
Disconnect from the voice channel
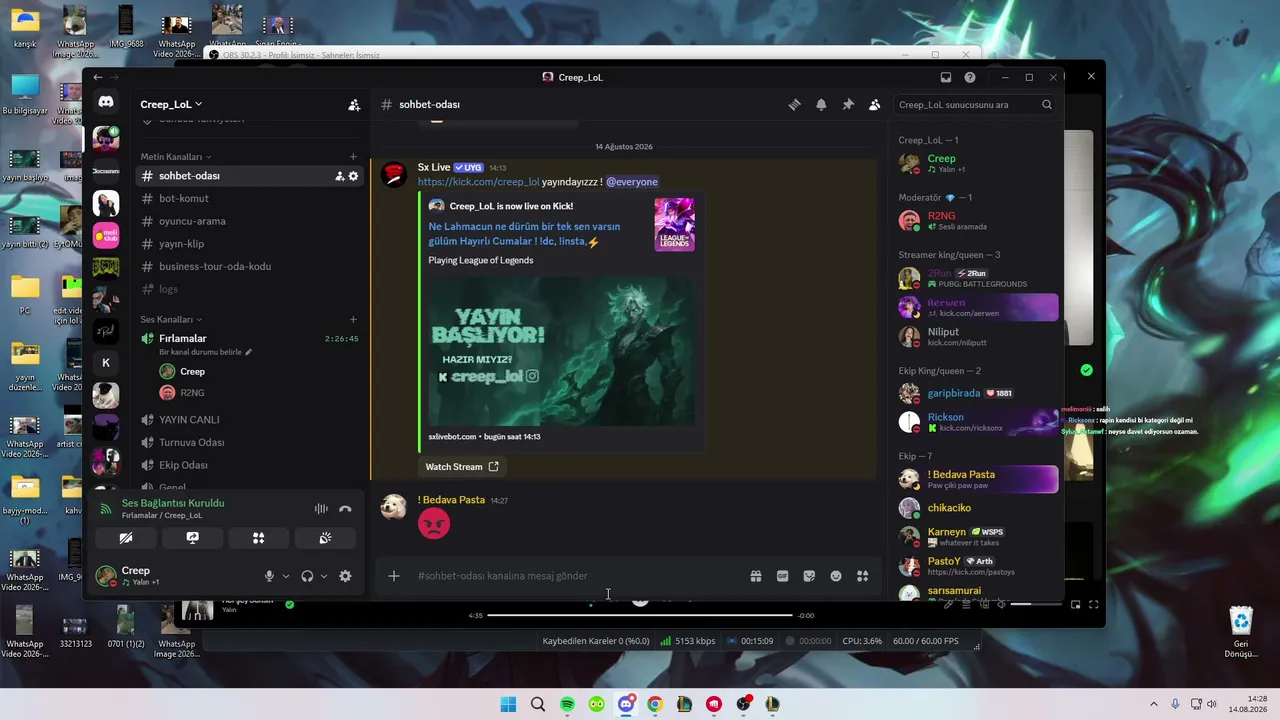click(x=345, y=509)
